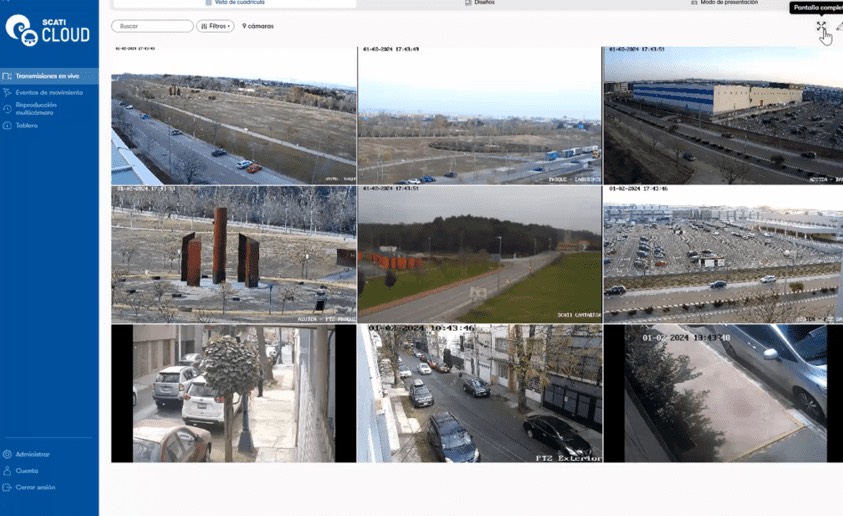Click Cerrar sesión to log out

35,487
